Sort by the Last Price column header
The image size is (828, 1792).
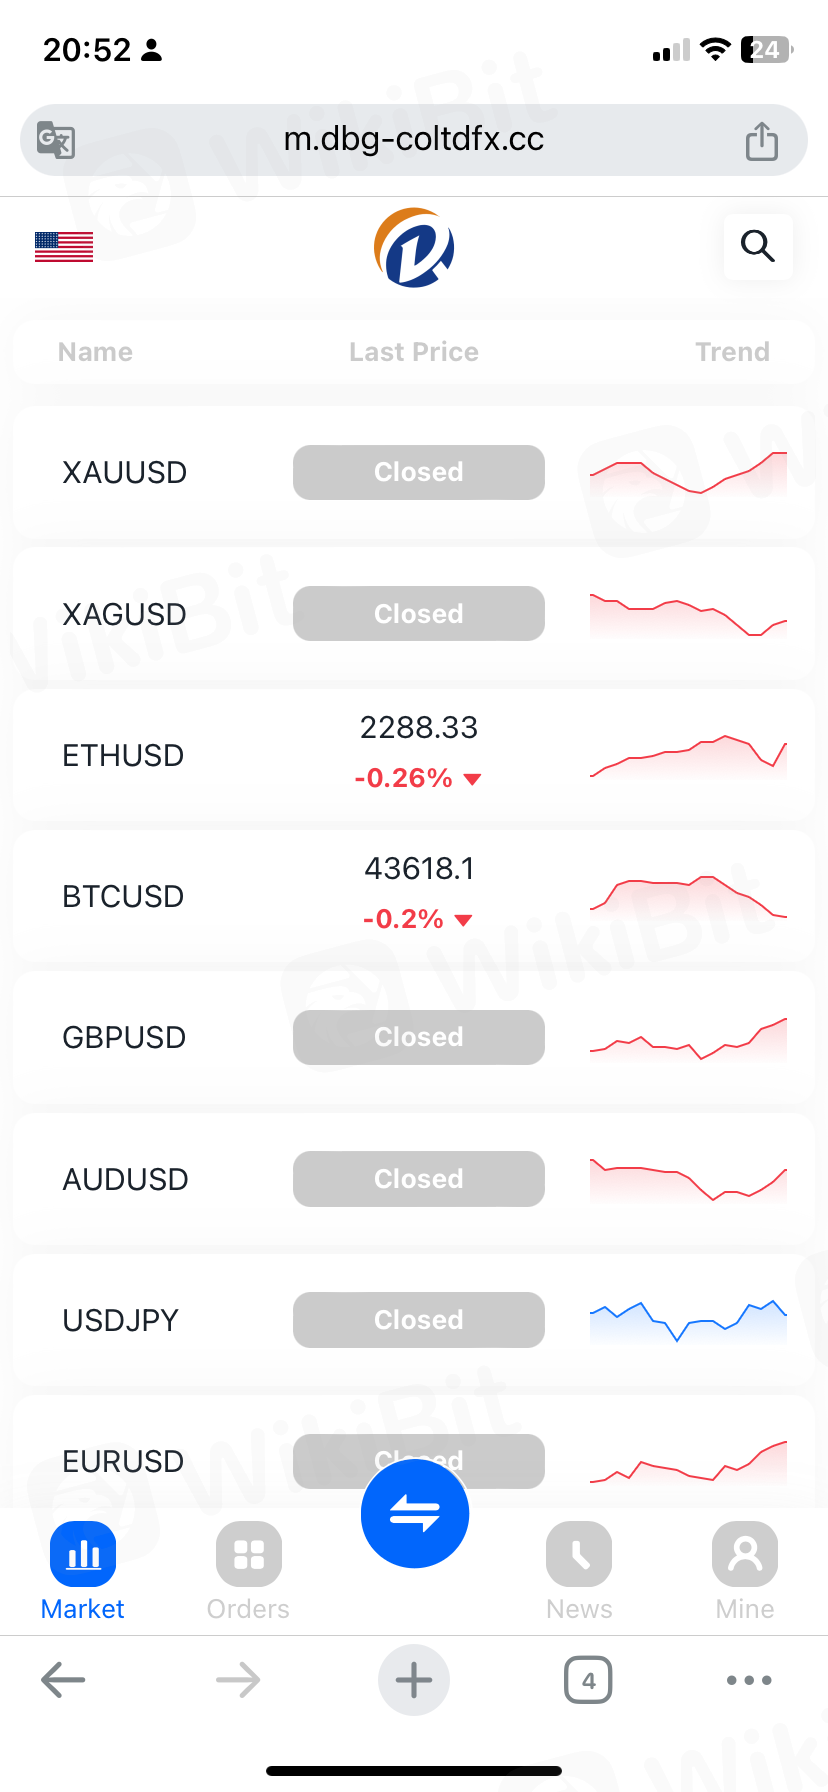414,352
